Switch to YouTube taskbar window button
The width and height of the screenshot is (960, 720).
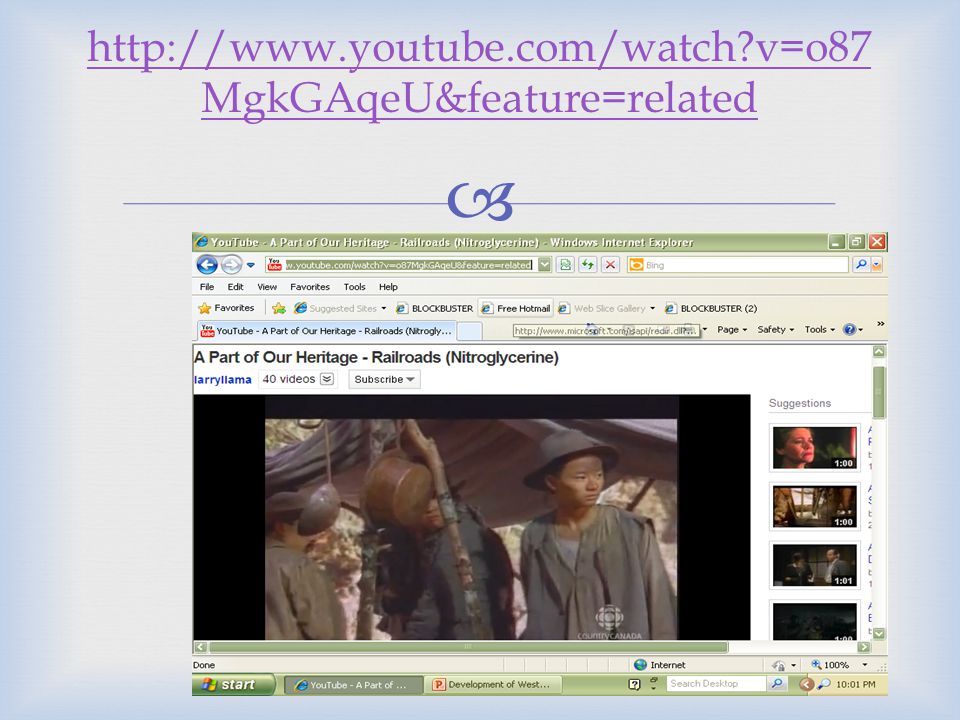354,685
